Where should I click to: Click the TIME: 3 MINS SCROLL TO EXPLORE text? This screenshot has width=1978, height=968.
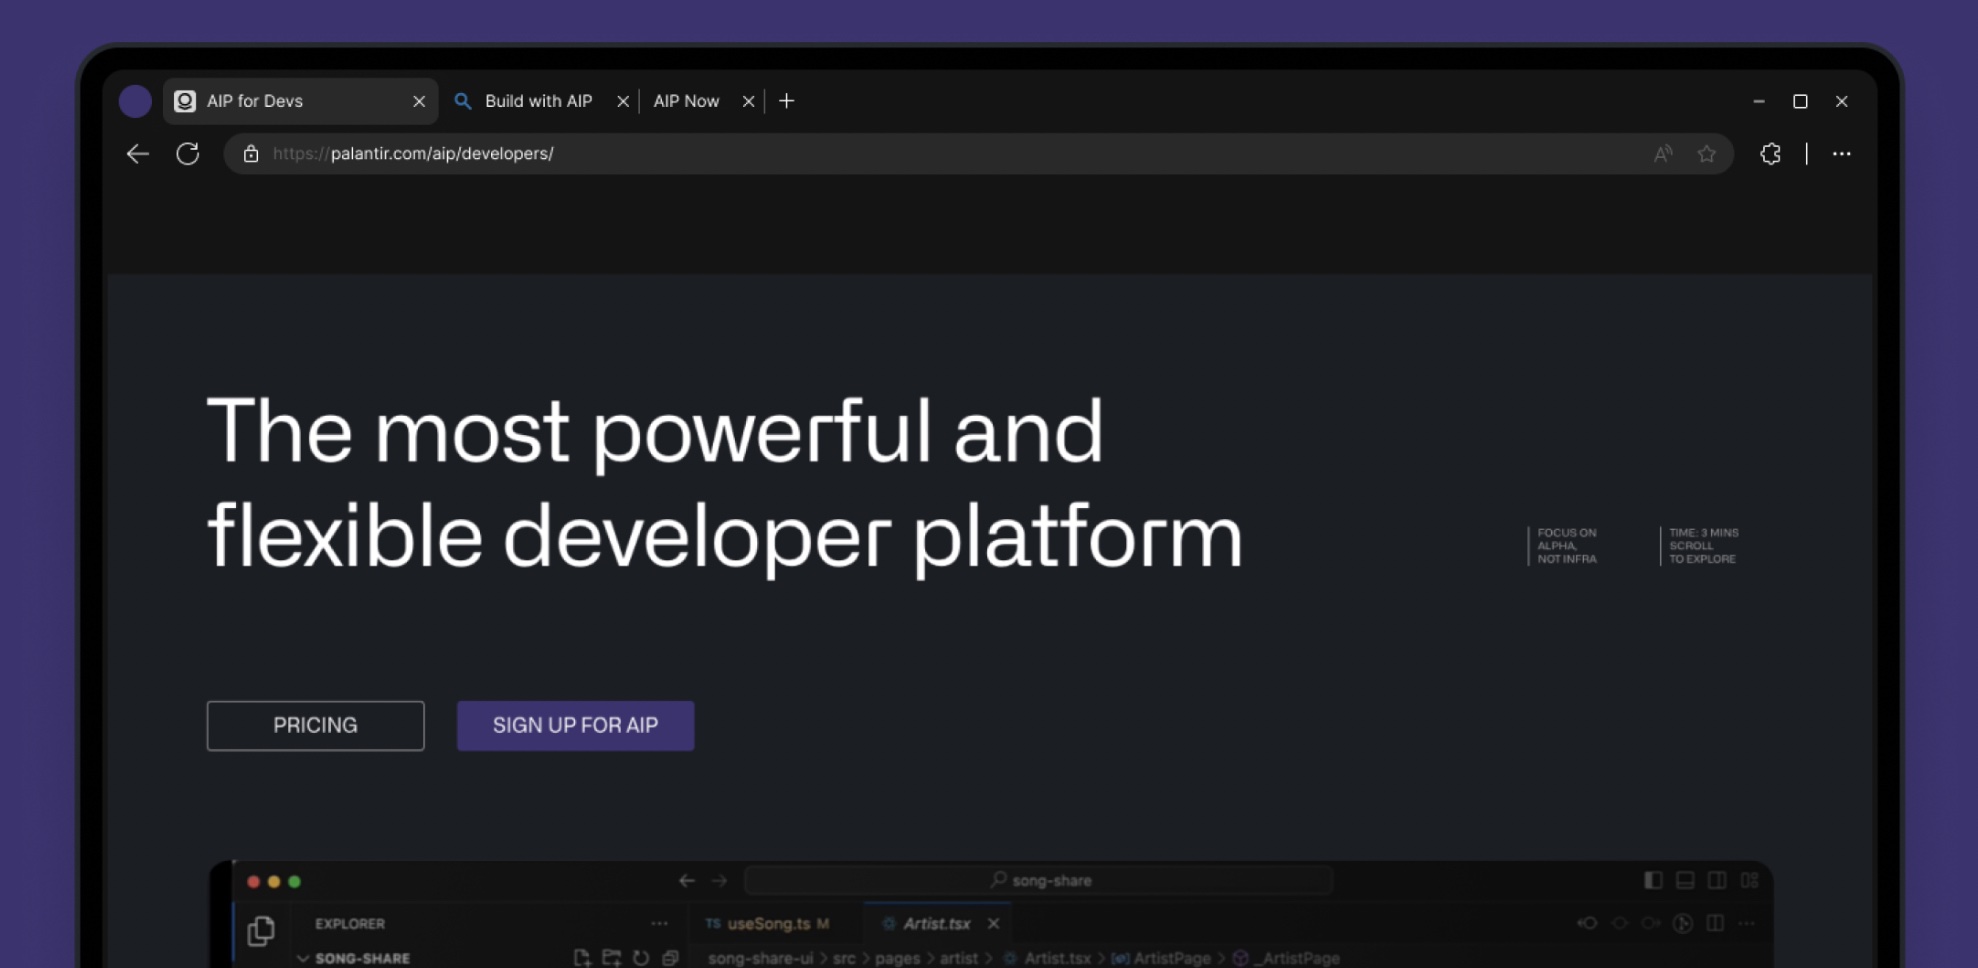(1703, 546)
